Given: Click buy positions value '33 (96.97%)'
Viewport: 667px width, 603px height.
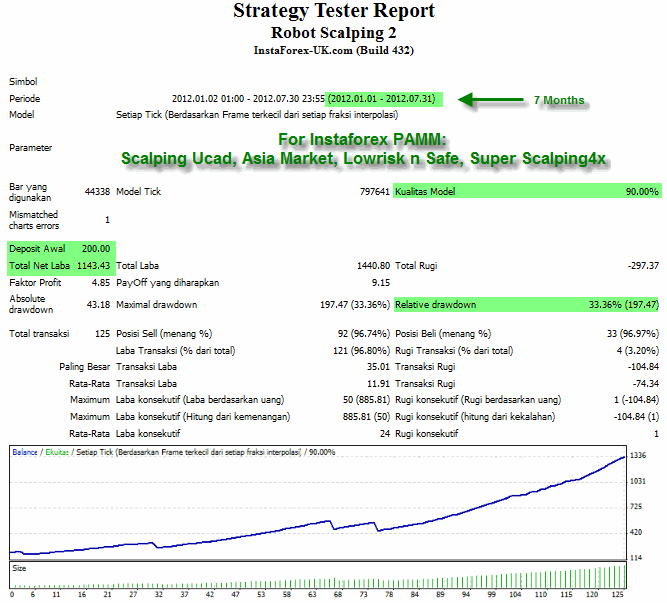Looking at the screenshot, I should [633, 334].
